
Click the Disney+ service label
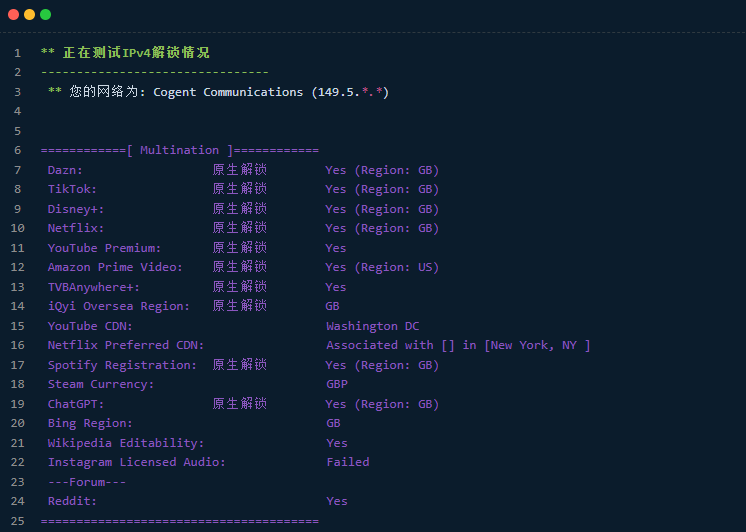[76, 209]
